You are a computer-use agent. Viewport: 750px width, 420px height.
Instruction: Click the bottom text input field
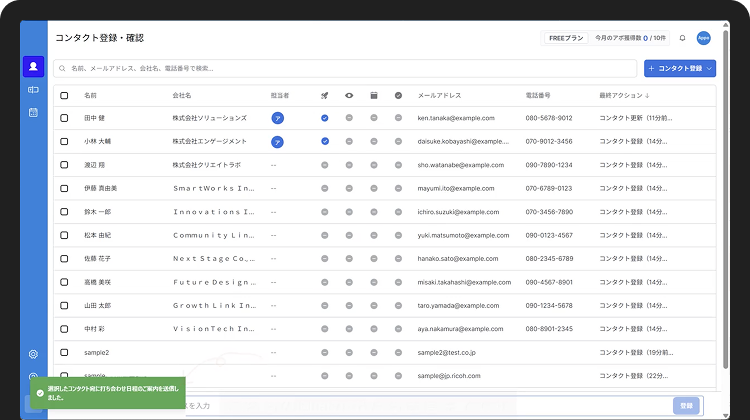tap(428, 406)
